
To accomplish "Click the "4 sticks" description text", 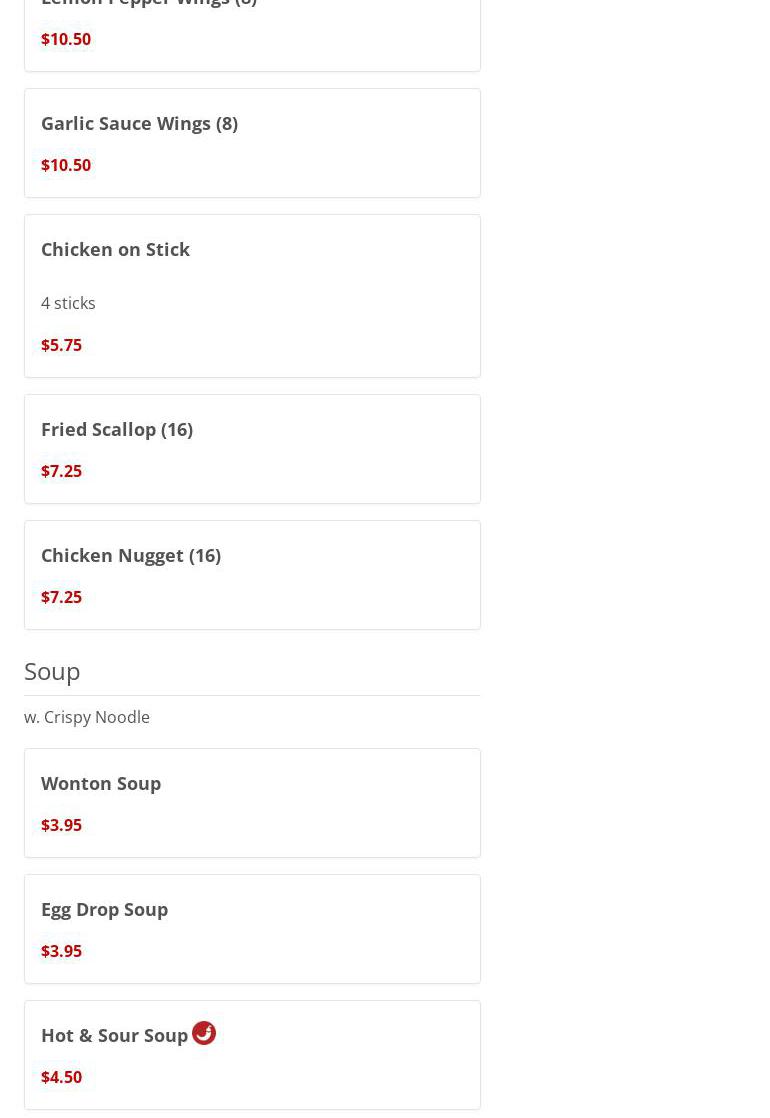I will [68, 303].
